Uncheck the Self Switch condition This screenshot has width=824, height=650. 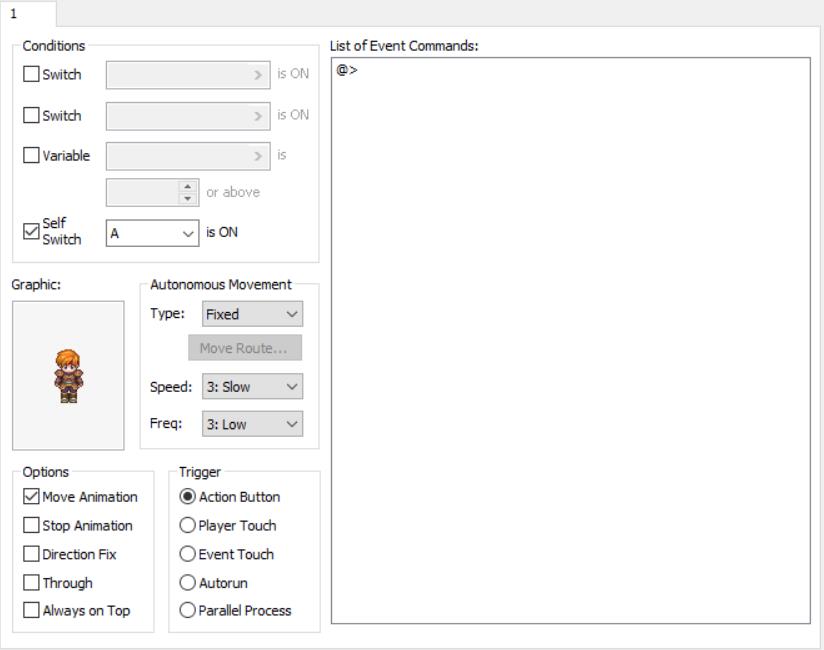tap(31, 231)
